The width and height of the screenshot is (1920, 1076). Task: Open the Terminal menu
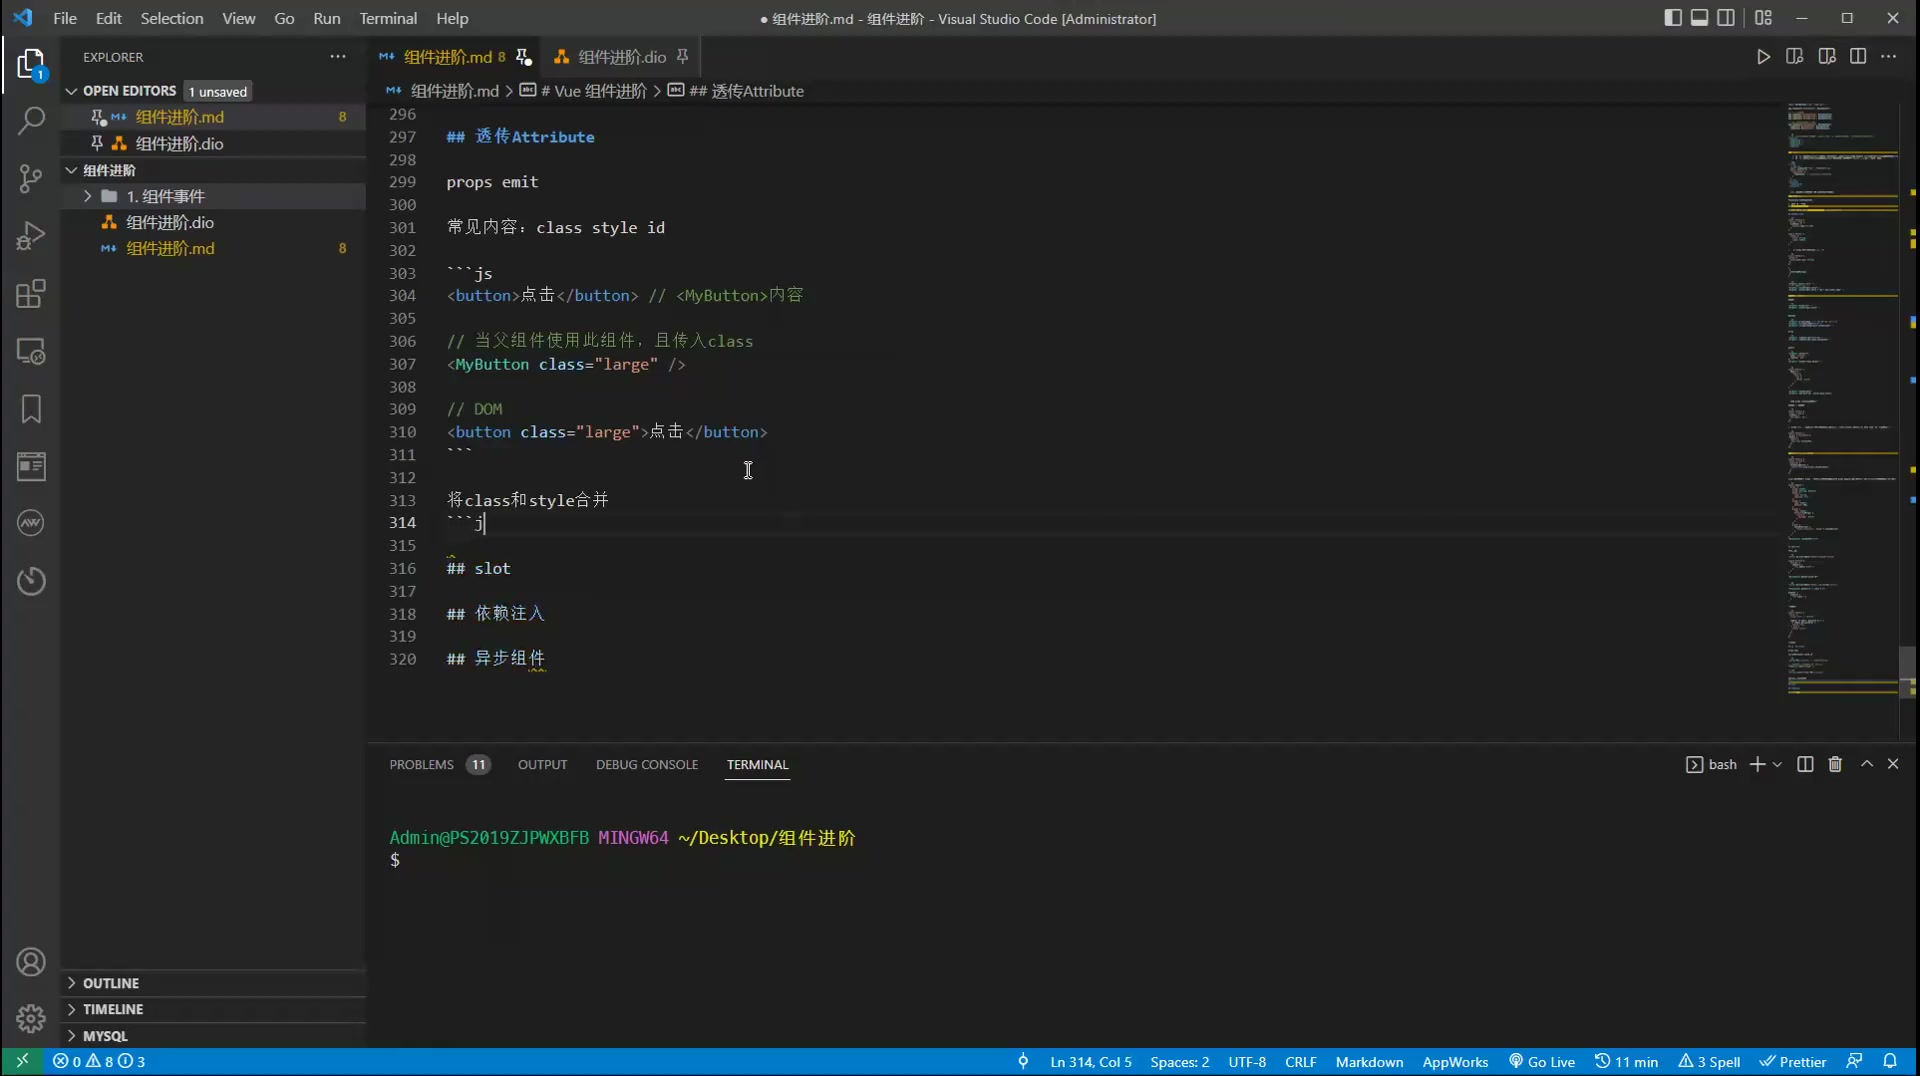pyautogui.click(x=388, y=18)
